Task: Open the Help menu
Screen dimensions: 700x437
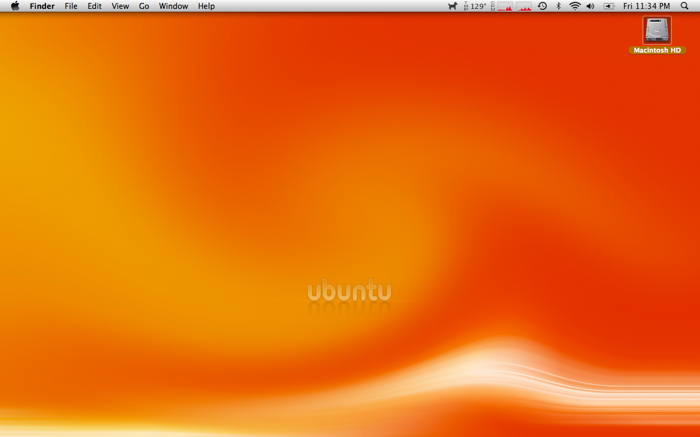Action: coord(206,6)
